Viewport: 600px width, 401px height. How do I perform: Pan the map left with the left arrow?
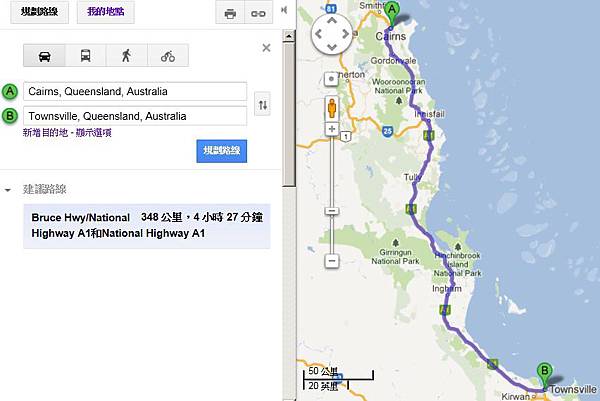click(318, 34)
